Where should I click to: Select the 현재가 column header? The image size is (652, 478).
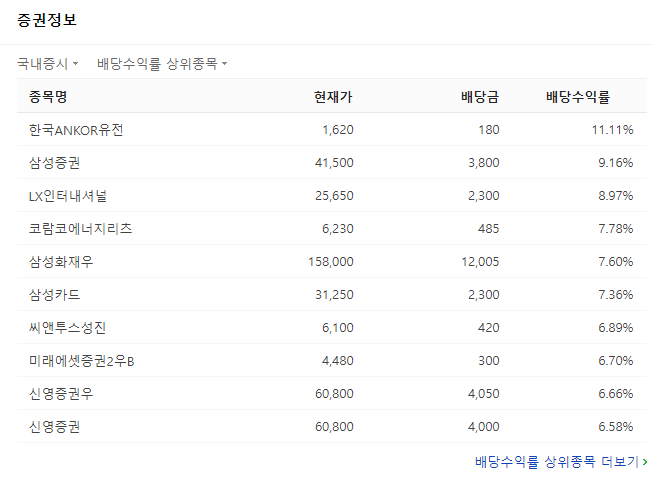pyautogui.click(x=333, y=97)
